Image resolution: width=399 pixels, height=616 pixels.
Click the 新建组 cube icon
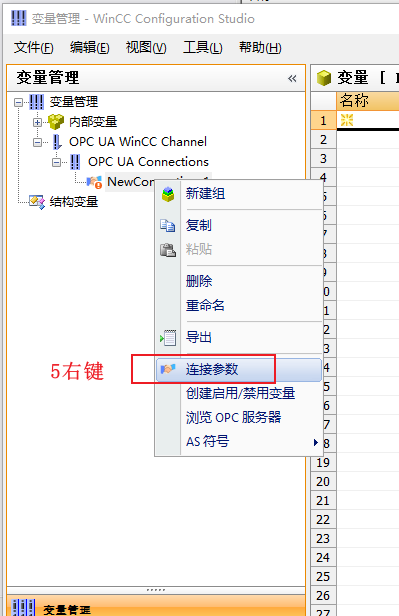(168, 194)
